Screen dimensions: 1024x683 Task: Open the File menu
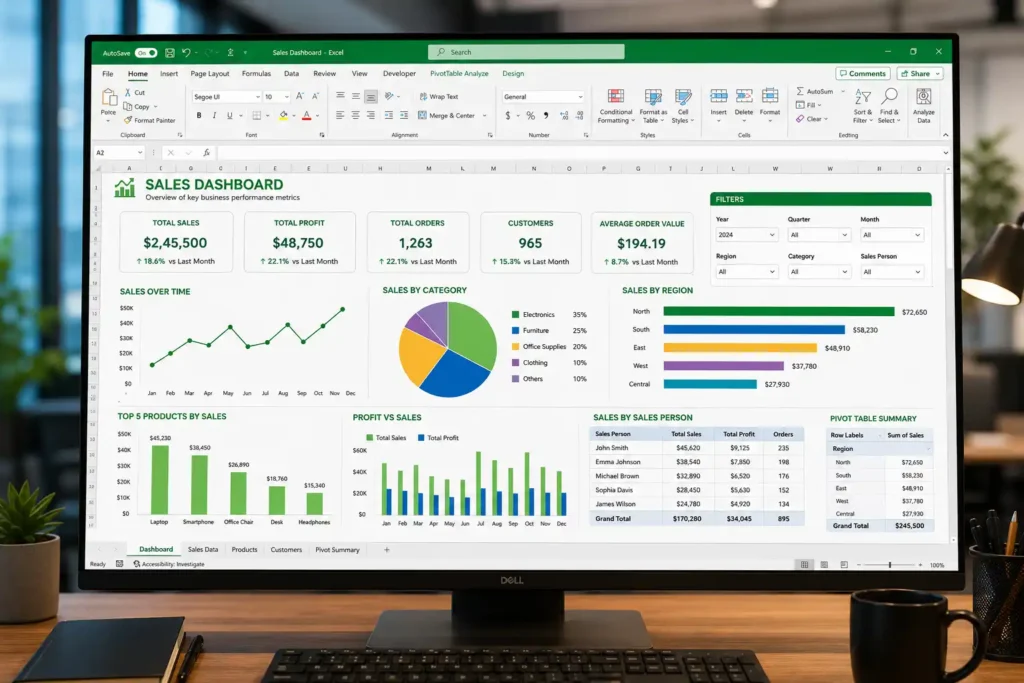(108, 74)
